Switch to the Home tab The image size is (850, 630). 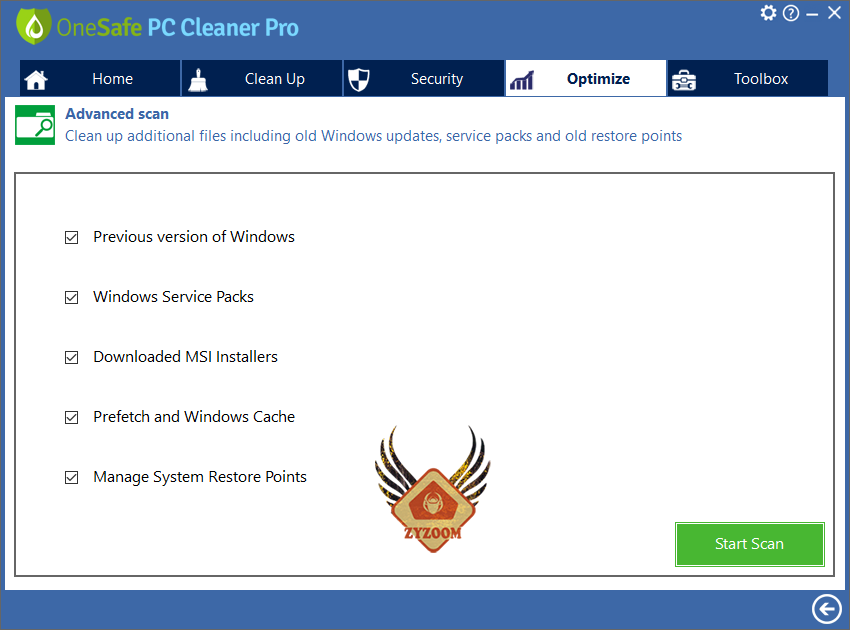100,79
